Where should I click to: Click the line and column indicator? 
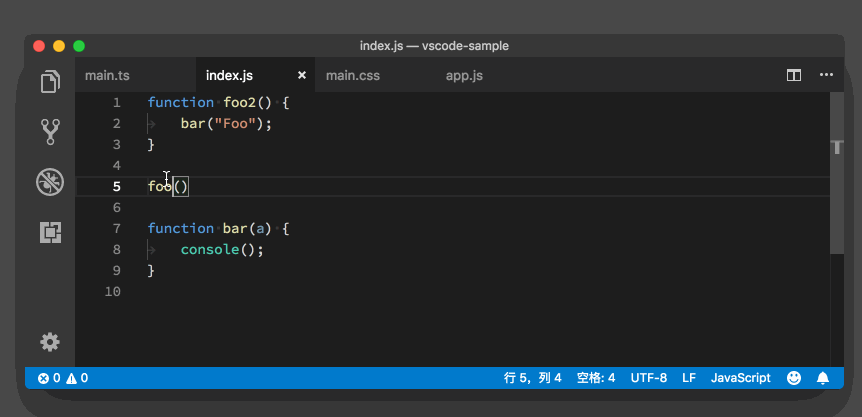533,378
